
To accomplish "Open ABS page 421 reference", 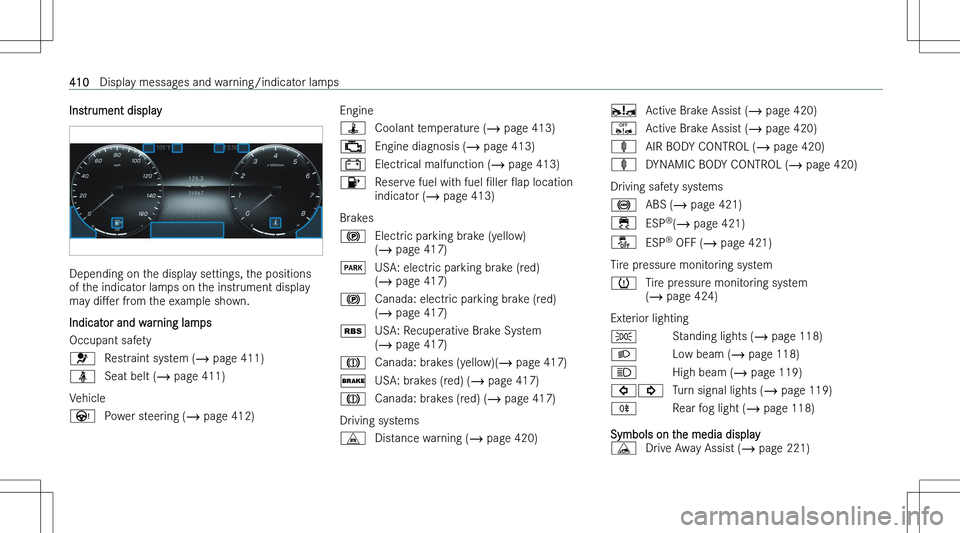I will coord(706,205).
